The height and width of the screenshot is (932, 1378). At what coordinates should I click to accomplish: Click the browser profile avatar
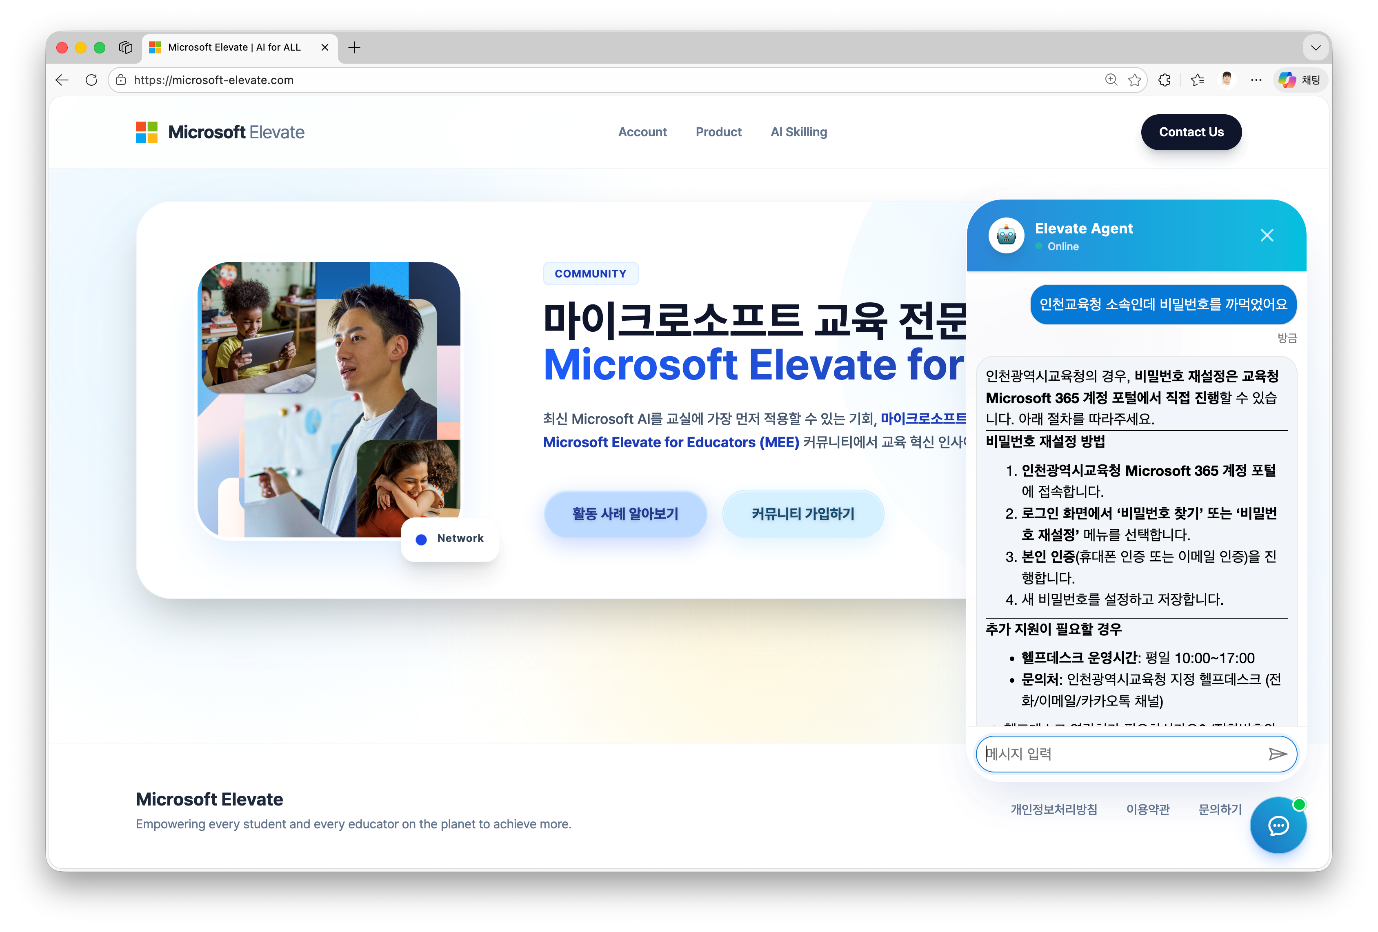tap(1227, 79)
